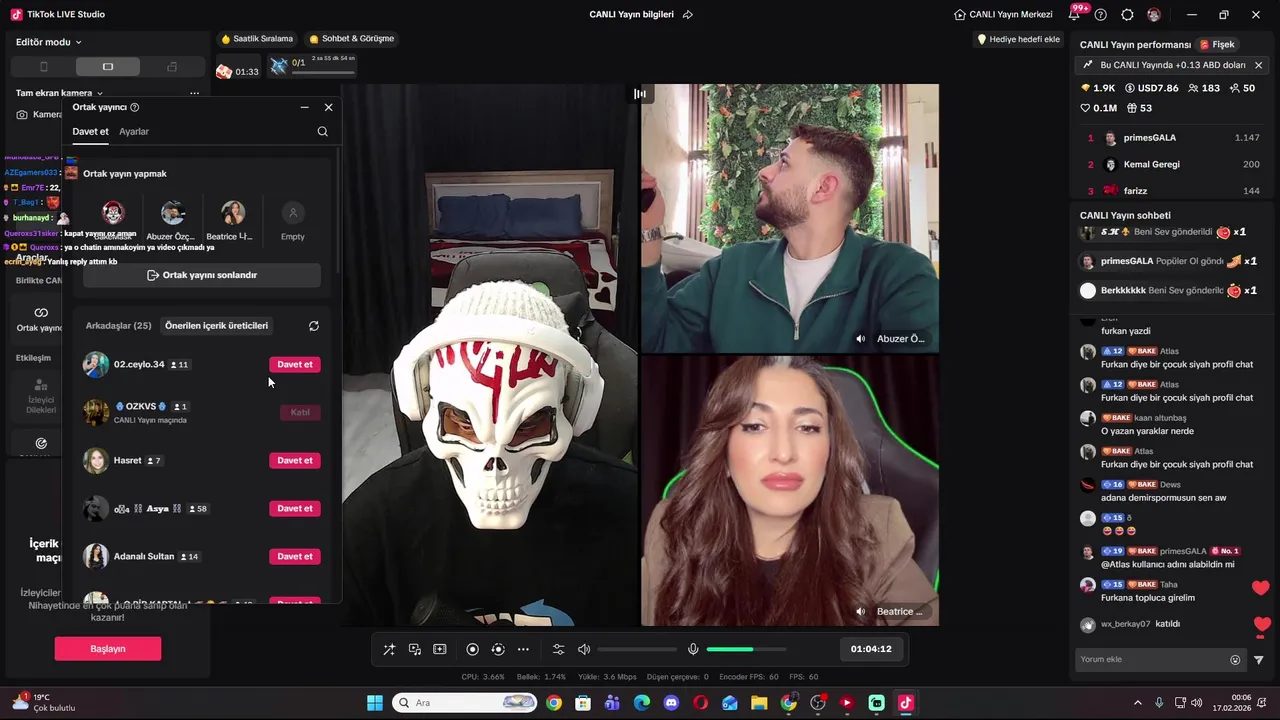This screenshot has height=720, width=1280.
Task: Invite Asya with Davet et button
Action: [295, 508]
